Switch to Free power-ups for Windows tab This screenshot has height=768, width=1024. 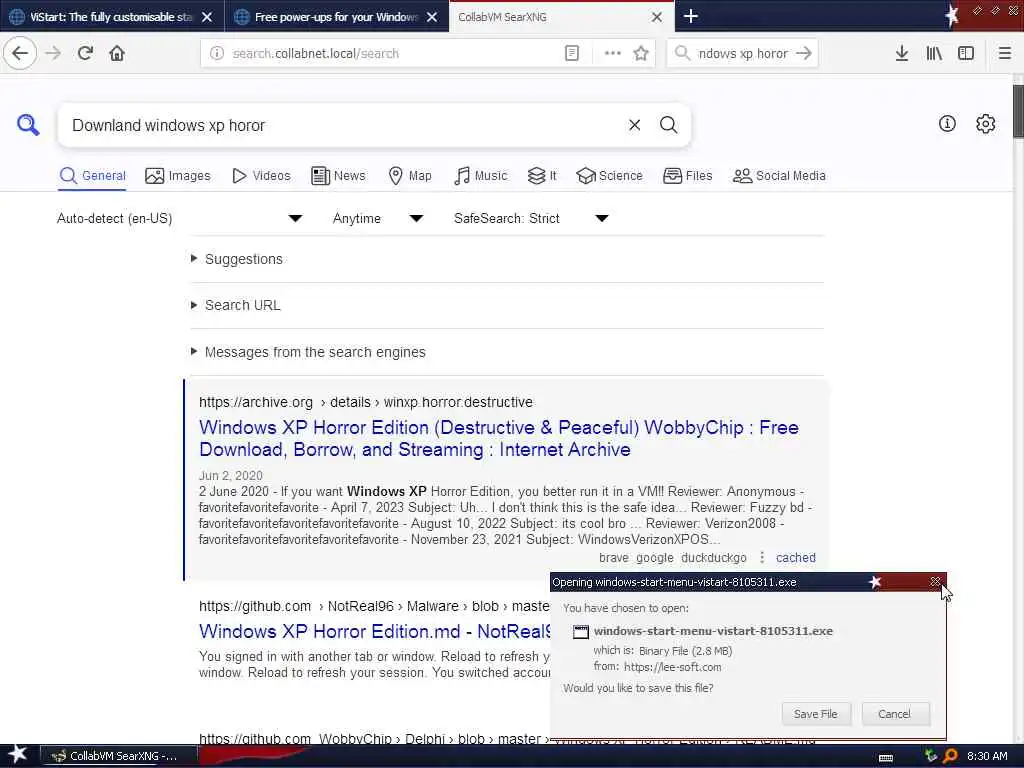click(x=337, y=16)
